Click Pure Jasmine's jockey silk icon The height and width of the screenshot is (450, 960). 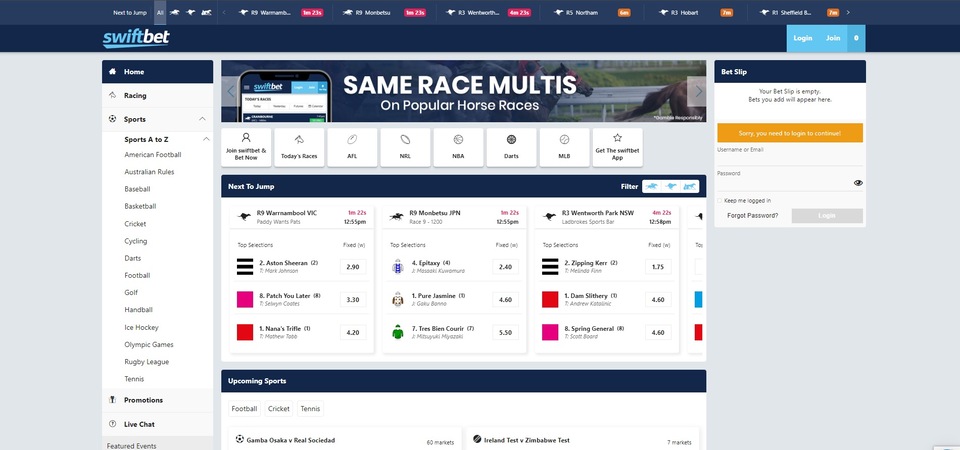[x=398, y=299]
